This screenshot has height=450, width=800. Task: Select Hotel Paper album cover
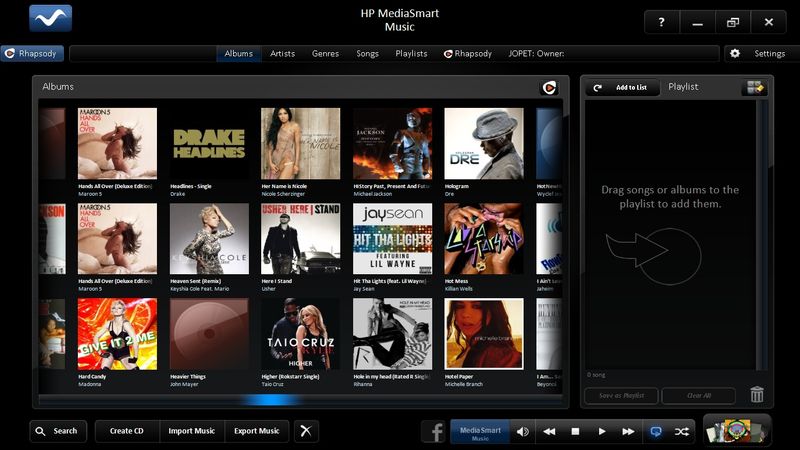(484, 334)
